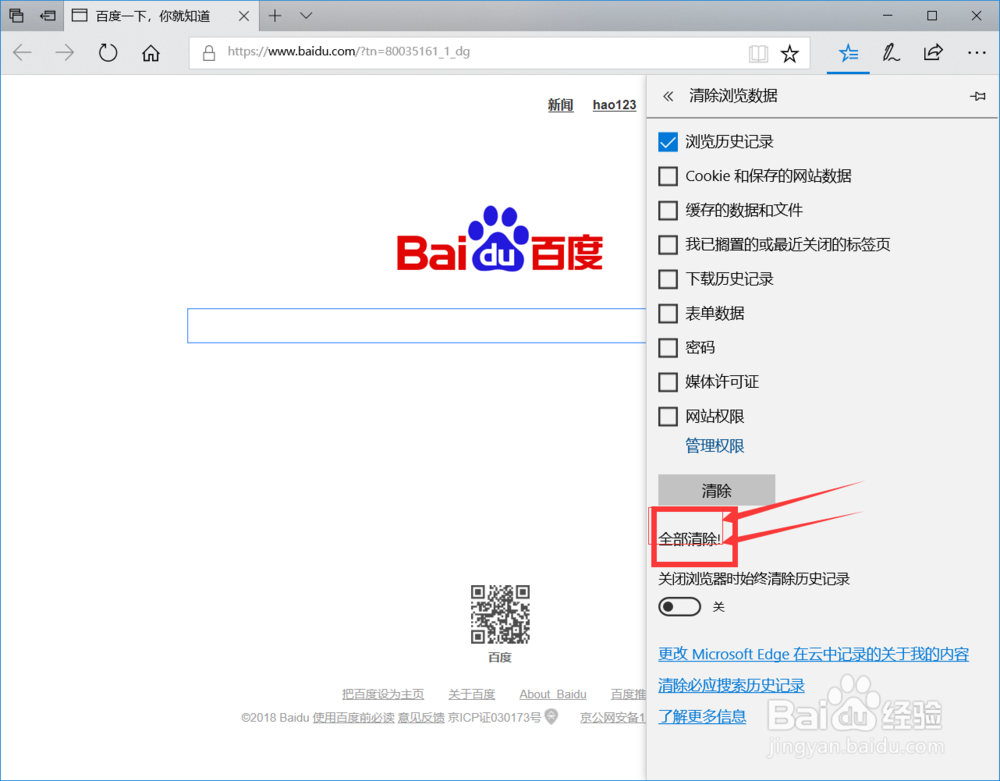Switch to the 百度一下 tab
The height and width of the screenshot is (781, 1000).
pyautogui.click(x=150, y=16)
